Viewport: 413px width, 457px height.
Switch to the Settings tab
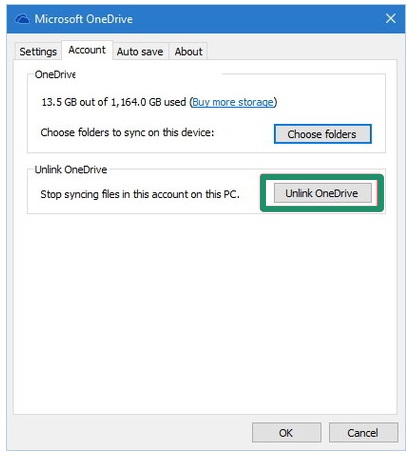point(38,52)
